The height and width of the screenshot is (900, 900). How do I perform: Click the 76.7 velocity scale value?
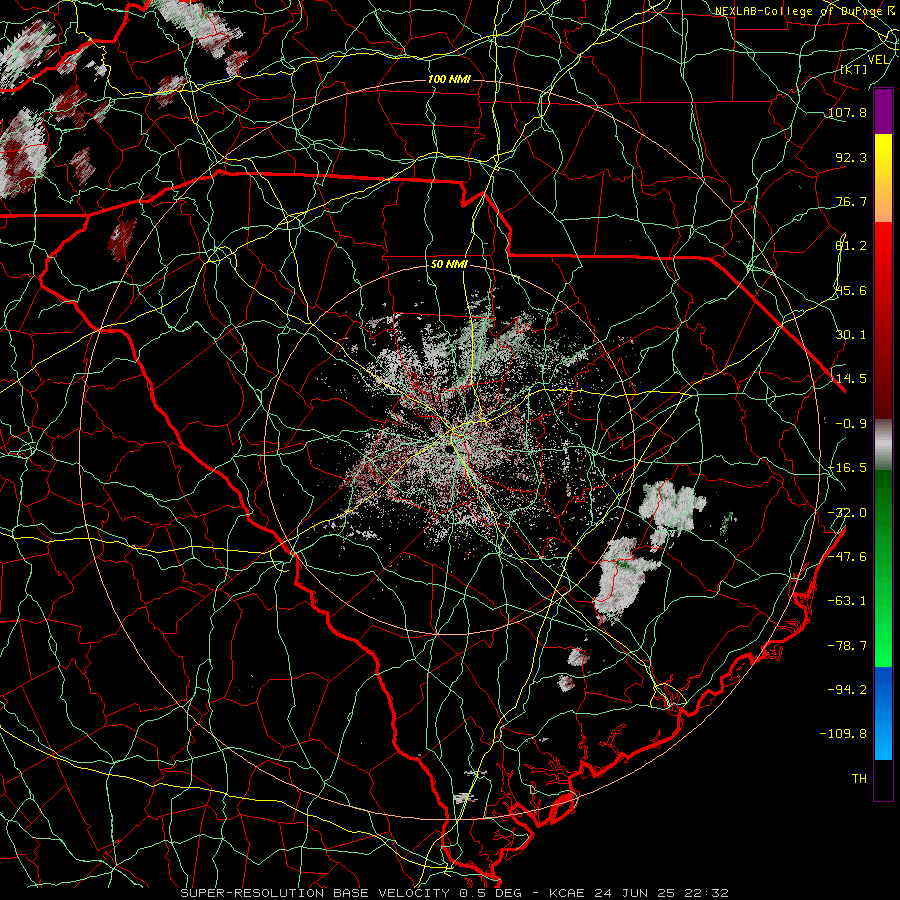click(x=851, y=201)
